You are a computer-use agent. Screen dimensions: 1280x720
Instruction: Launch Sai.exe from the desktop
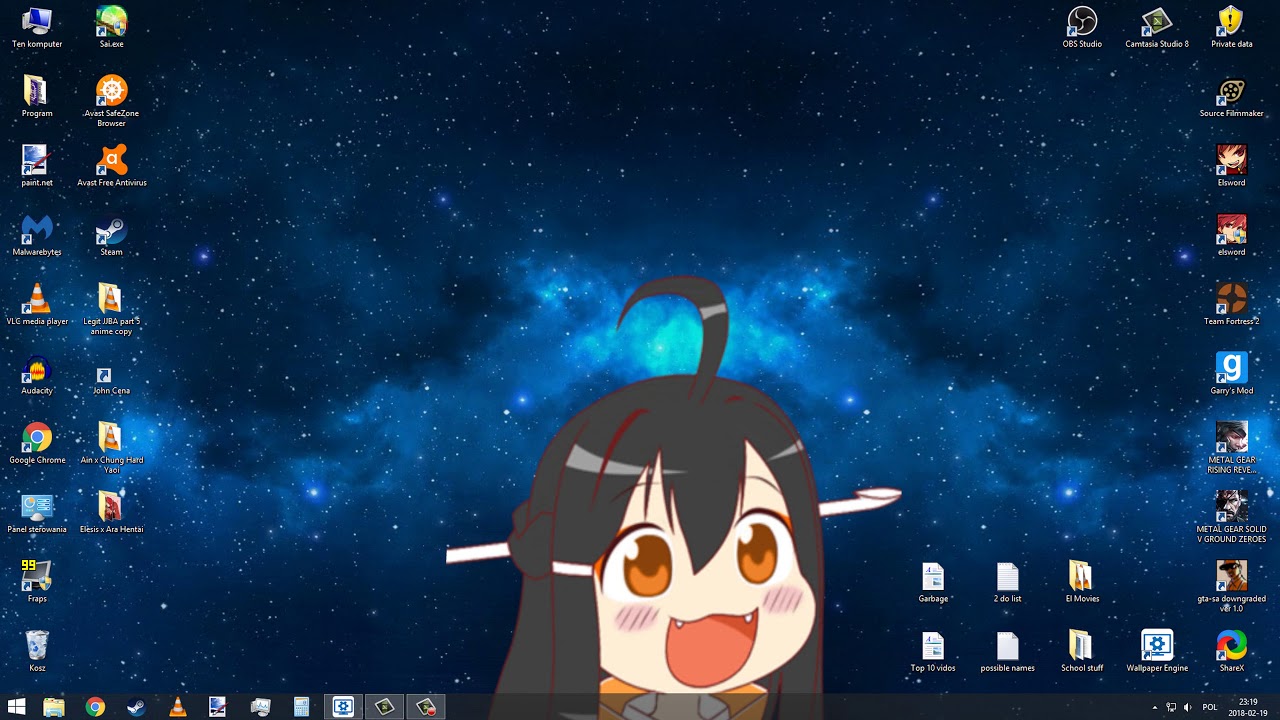(x=111, y=28)
